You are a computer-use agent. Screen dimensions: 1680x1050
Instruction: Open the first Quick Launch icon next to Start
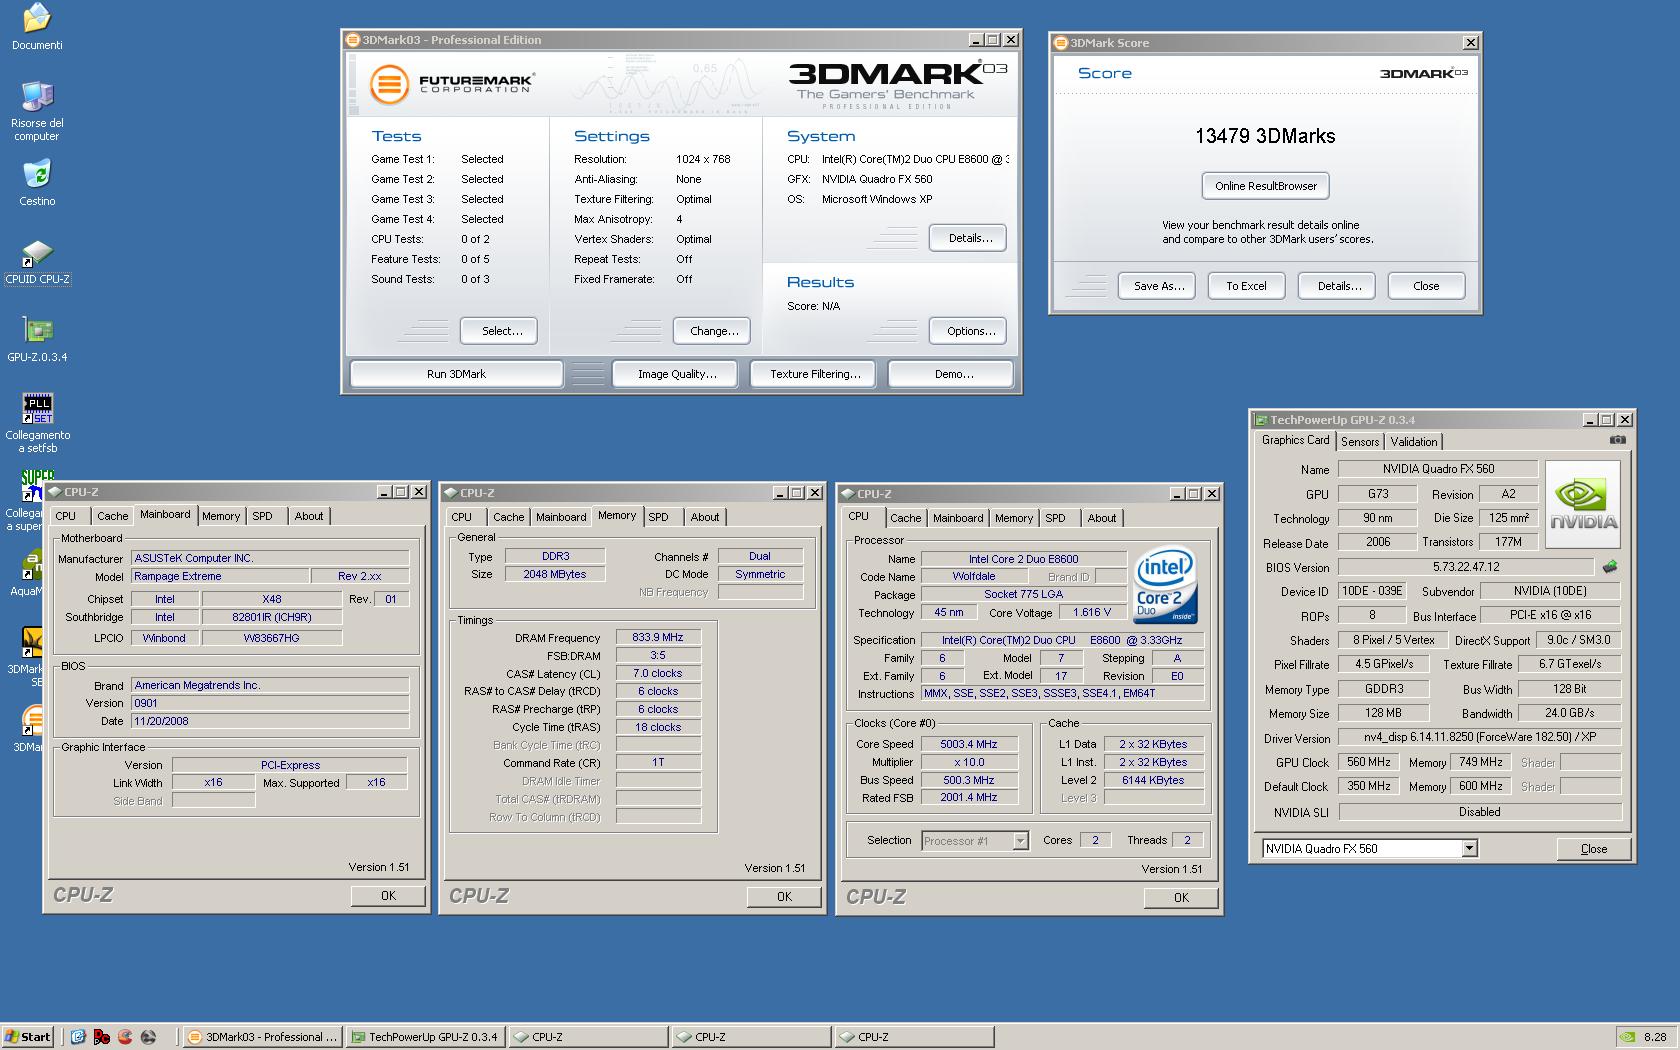pos(78,1037)
